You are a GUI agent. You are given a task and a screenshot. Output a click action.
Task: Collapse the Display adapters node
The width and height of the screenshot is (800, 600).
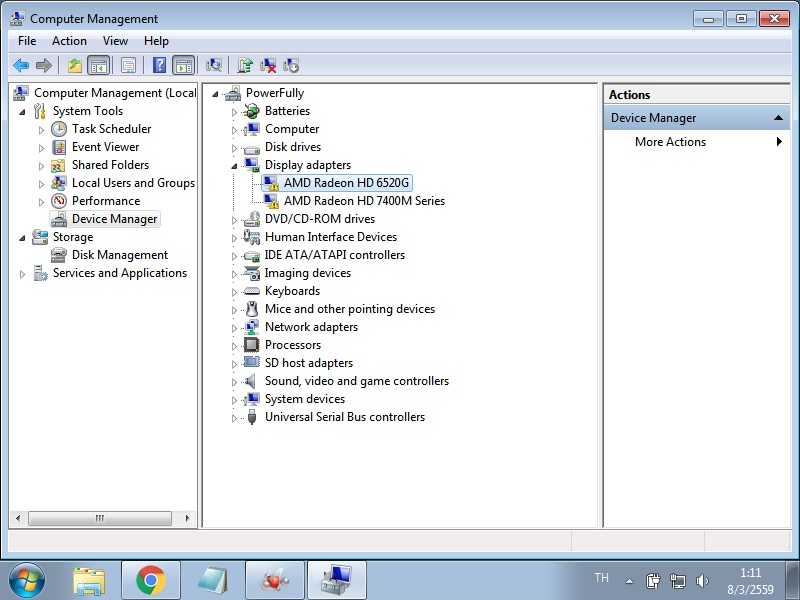(235, 165)
